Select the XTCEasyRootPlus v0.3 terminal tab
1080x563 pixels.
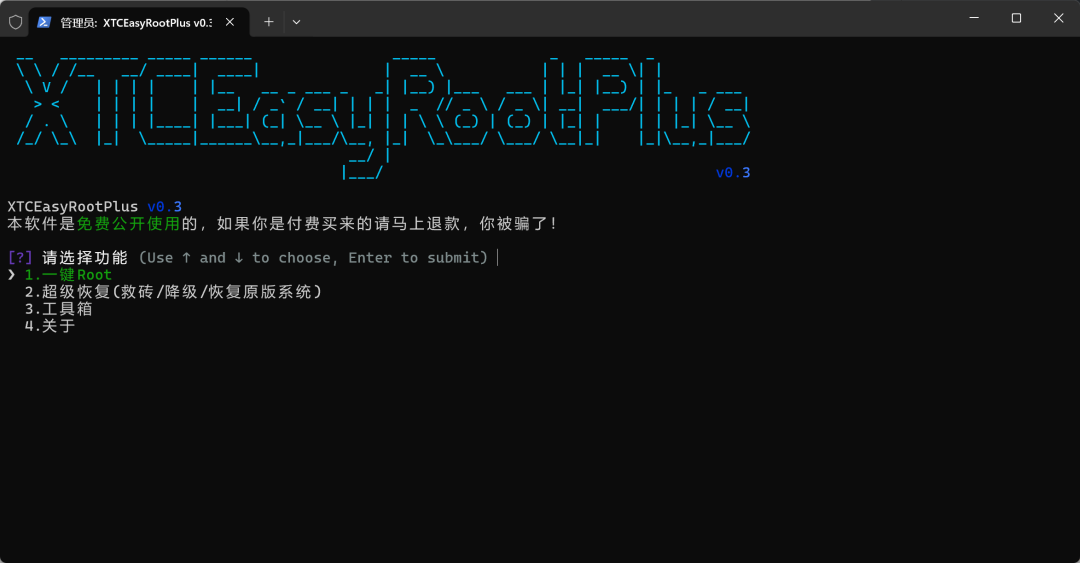pos(136,22)
